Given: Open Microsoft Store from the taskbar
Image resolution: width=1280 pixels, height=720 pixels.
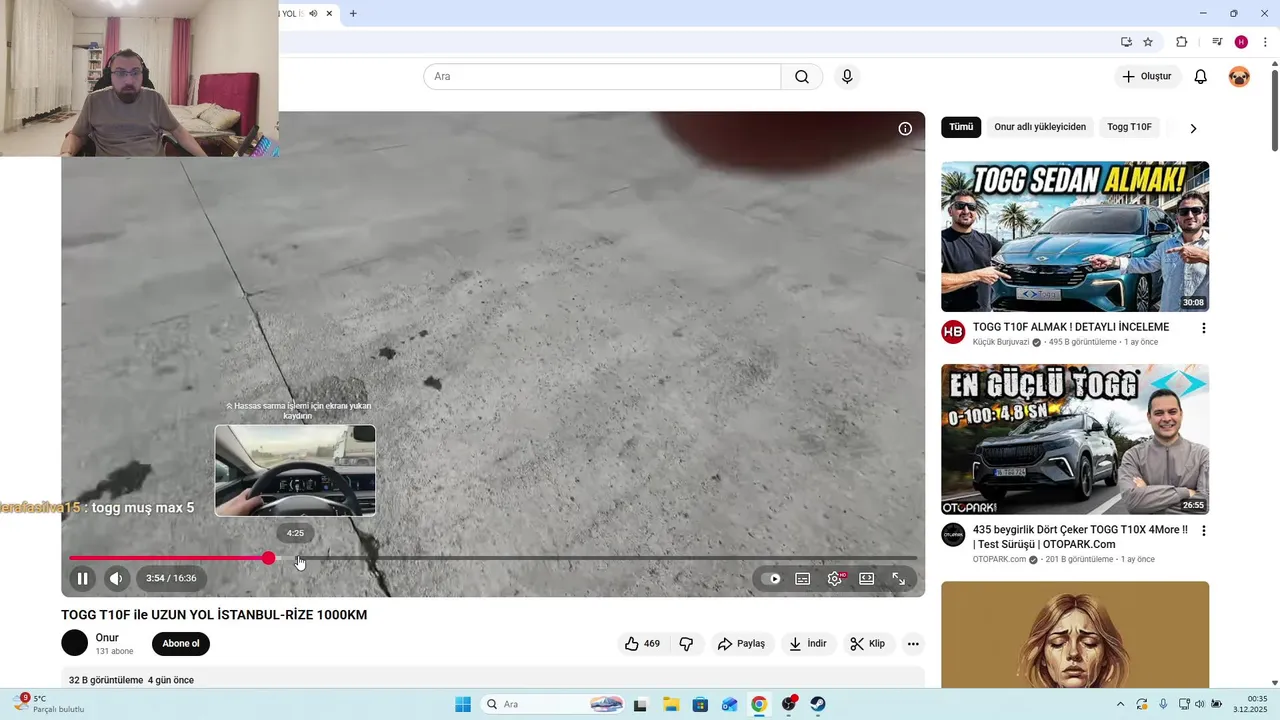Looking at the screenshot, I should click(700, 704).
